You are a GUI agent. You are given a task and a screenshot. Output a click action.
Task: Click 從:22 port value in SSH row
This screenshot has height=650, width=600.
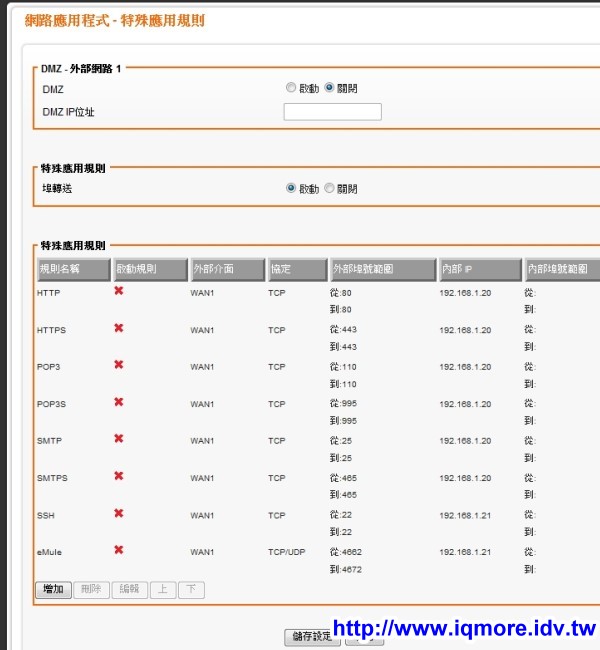pyautogui.click(x=340, y=515)
